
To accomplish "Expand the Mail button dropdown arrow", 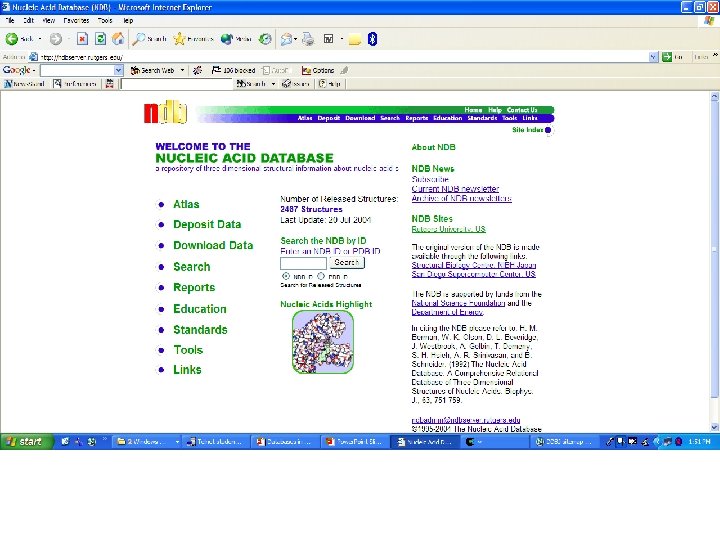I will point(295,39).
